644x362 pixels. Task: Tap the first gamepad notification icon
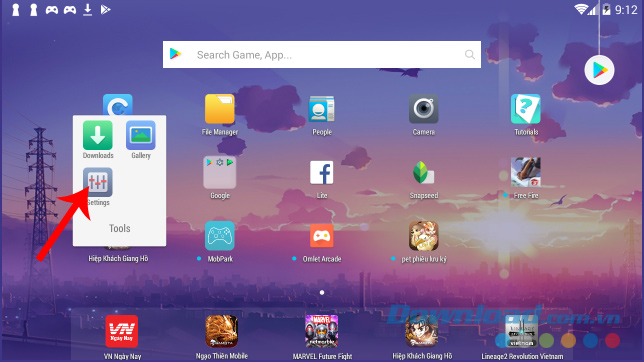[x=52, y=10]
